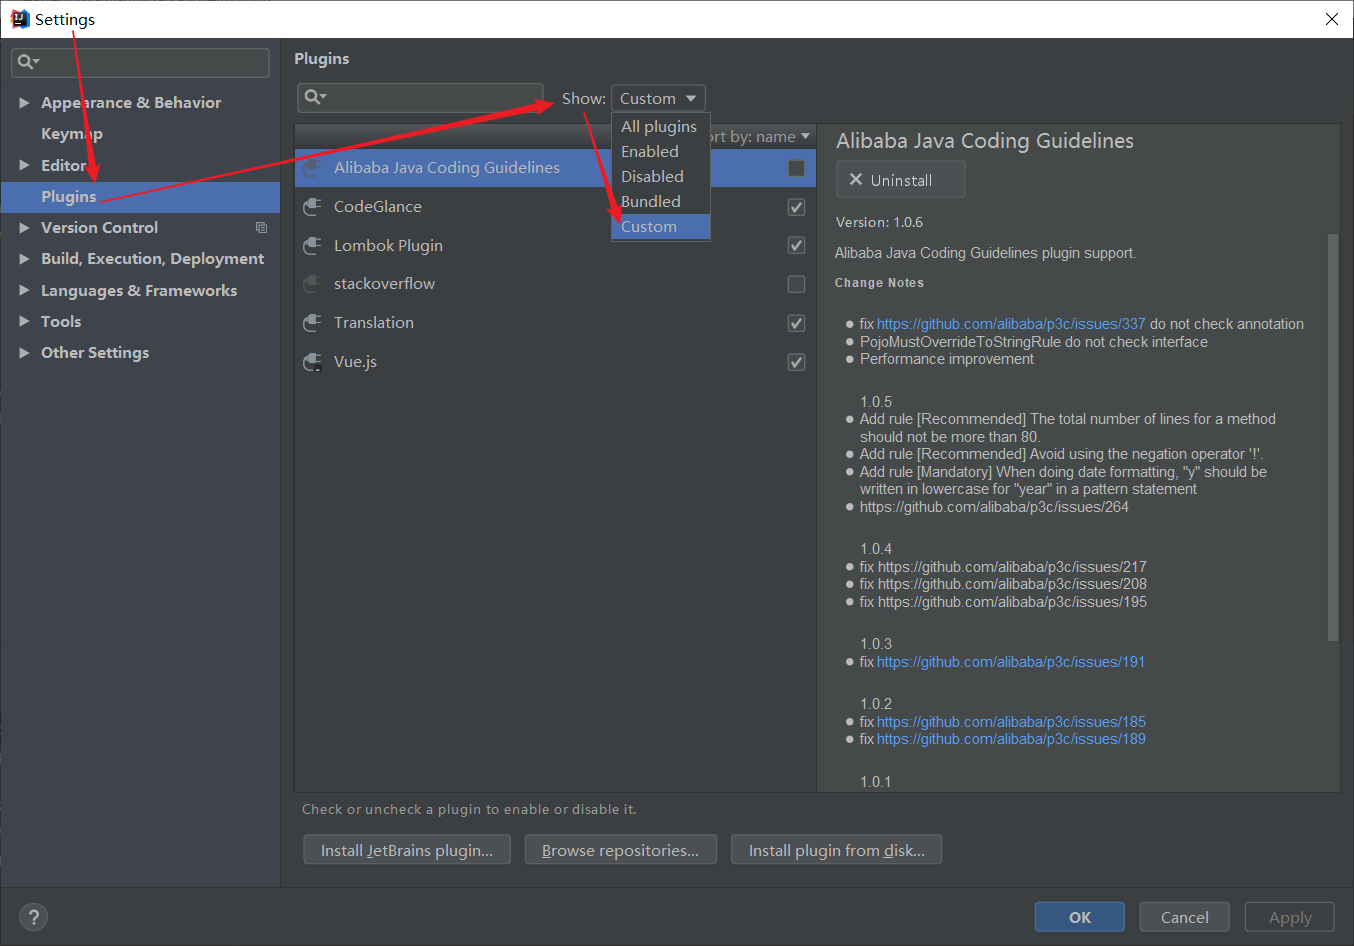Screen dimensions: 1354x946
Task: Click the Alibaba Java Coding Guidelines plugin icon
Action: tap(312, 168)
